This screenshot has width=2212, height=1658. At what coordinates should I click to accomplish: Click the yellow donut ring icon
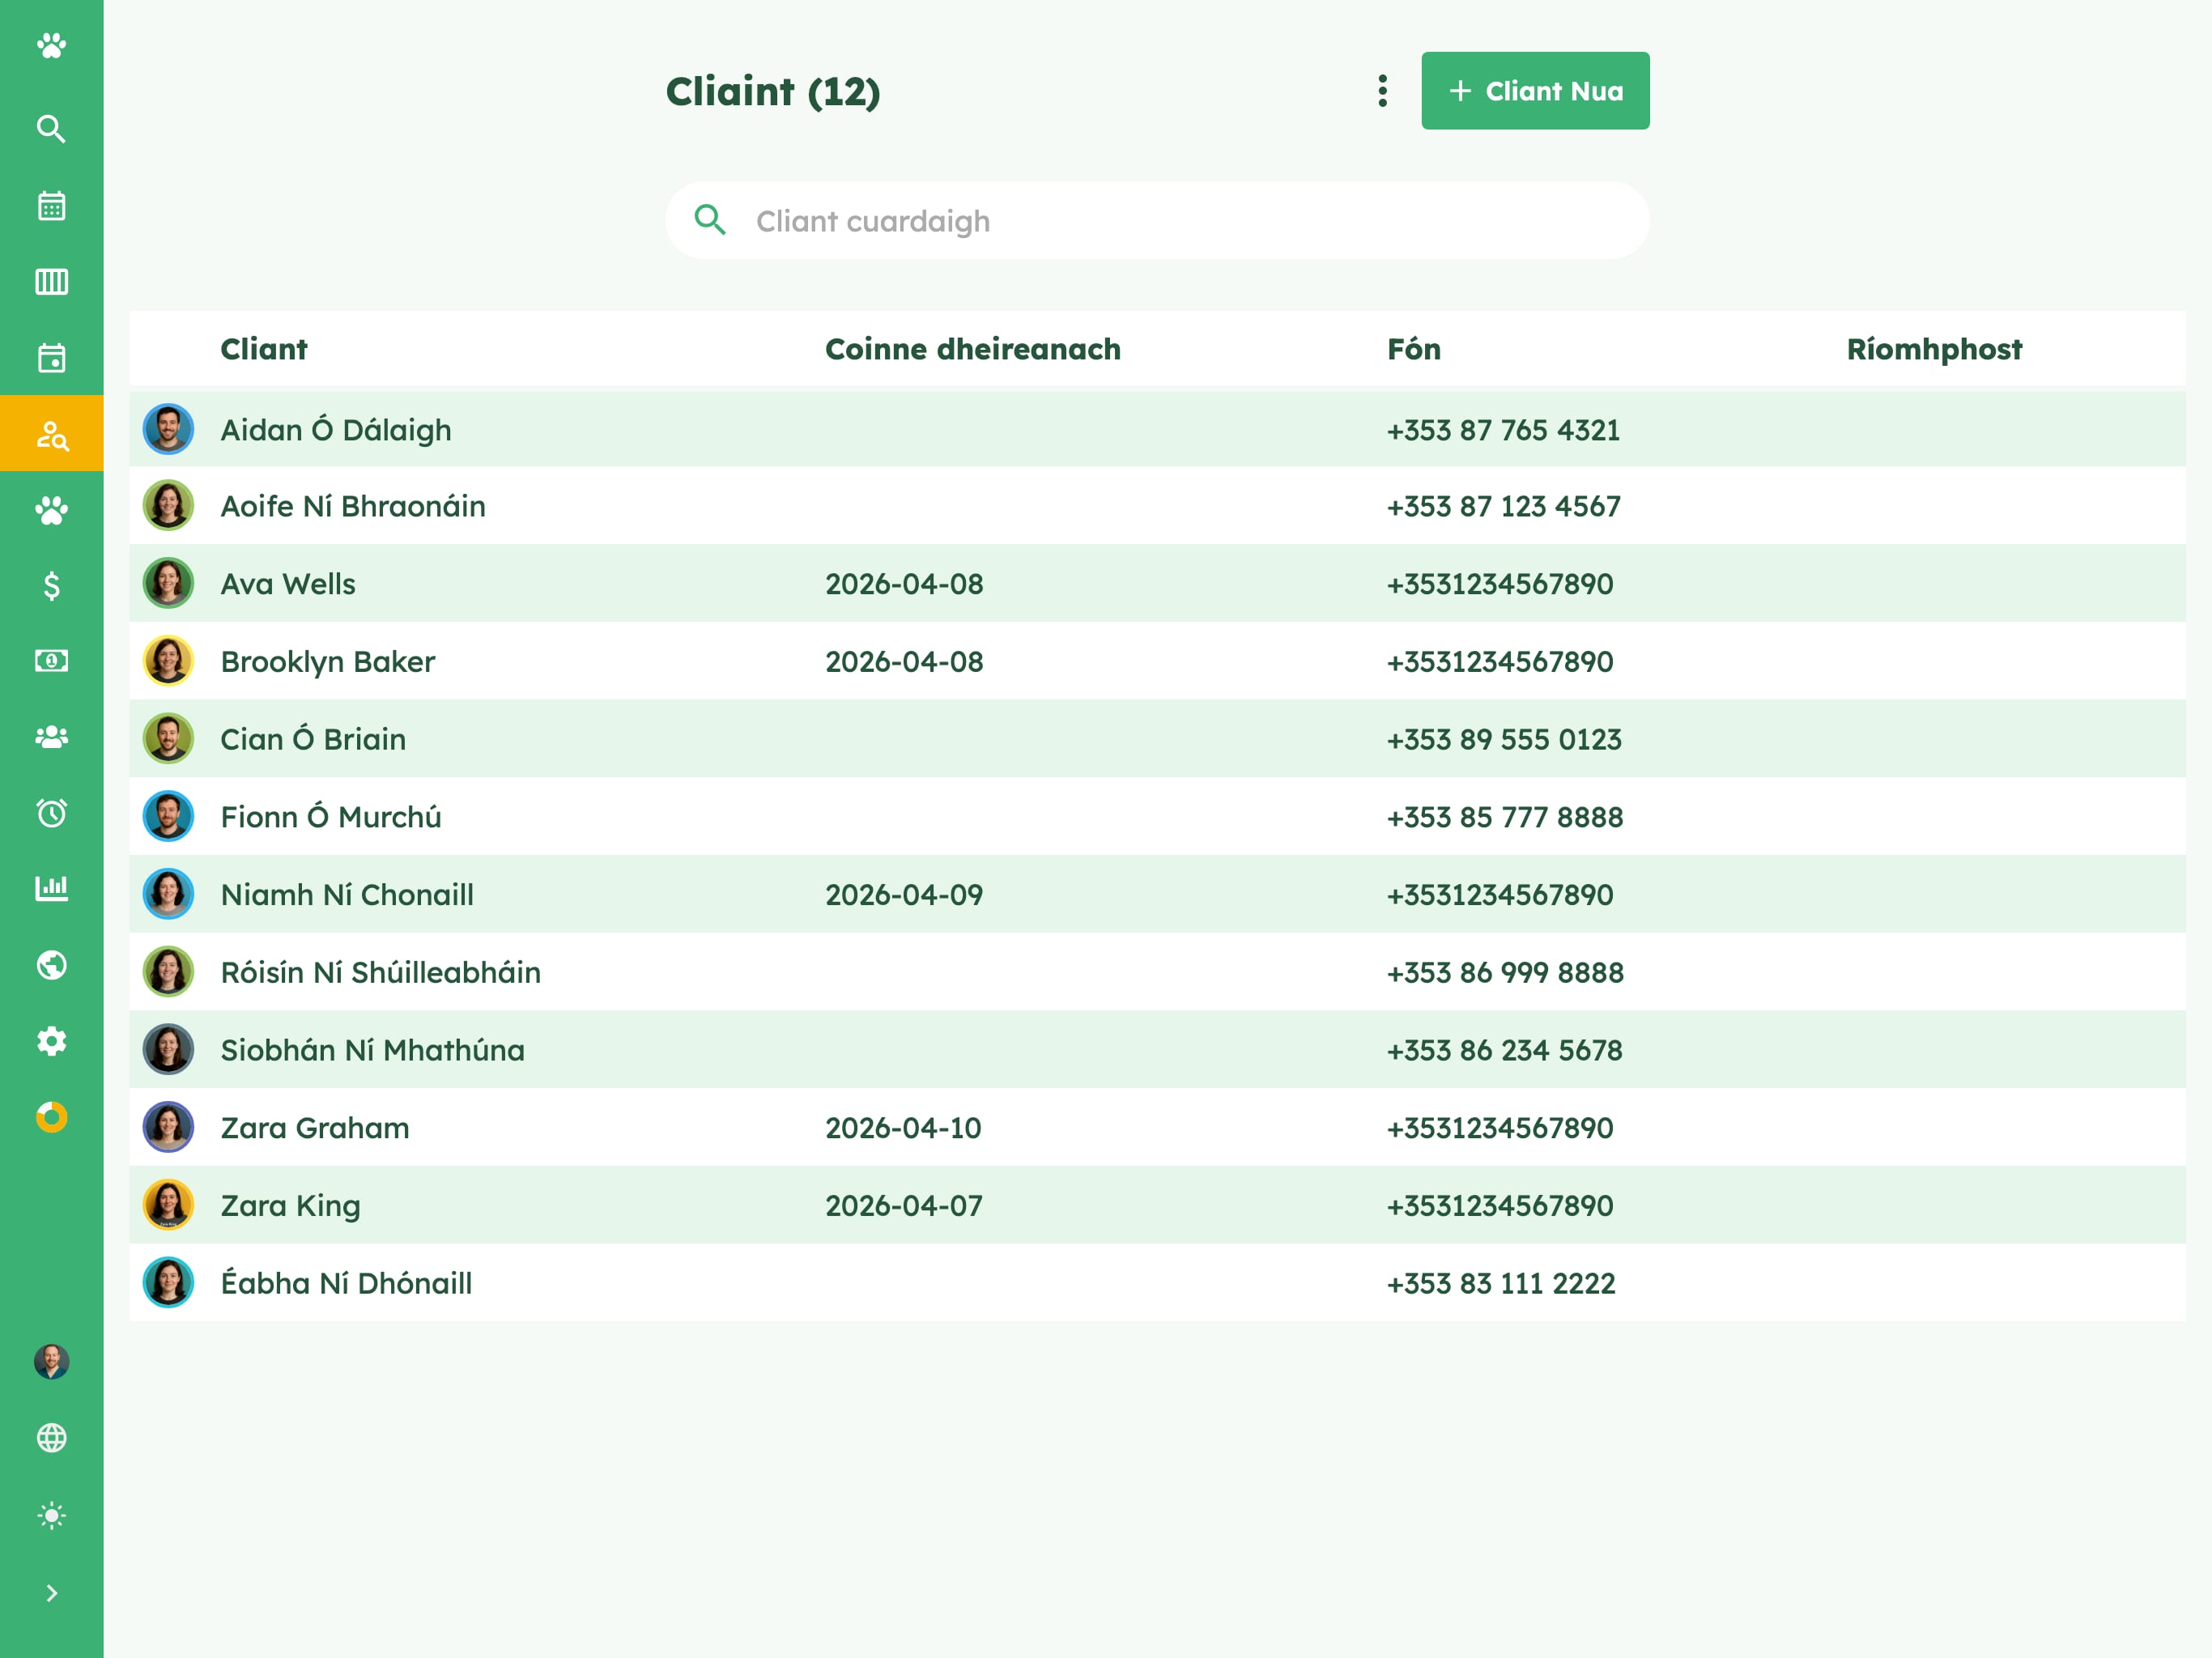(51, 1117)
